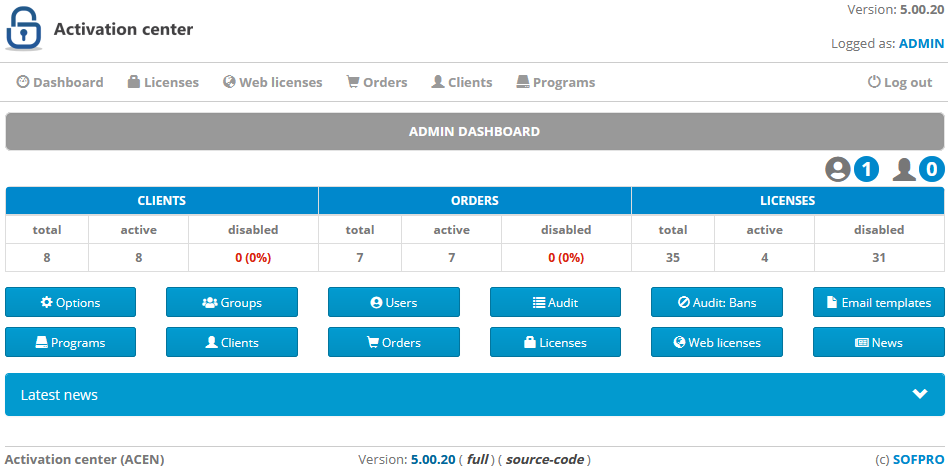Go to Web licenses in top navigation
948x470 pixels.
273,82
